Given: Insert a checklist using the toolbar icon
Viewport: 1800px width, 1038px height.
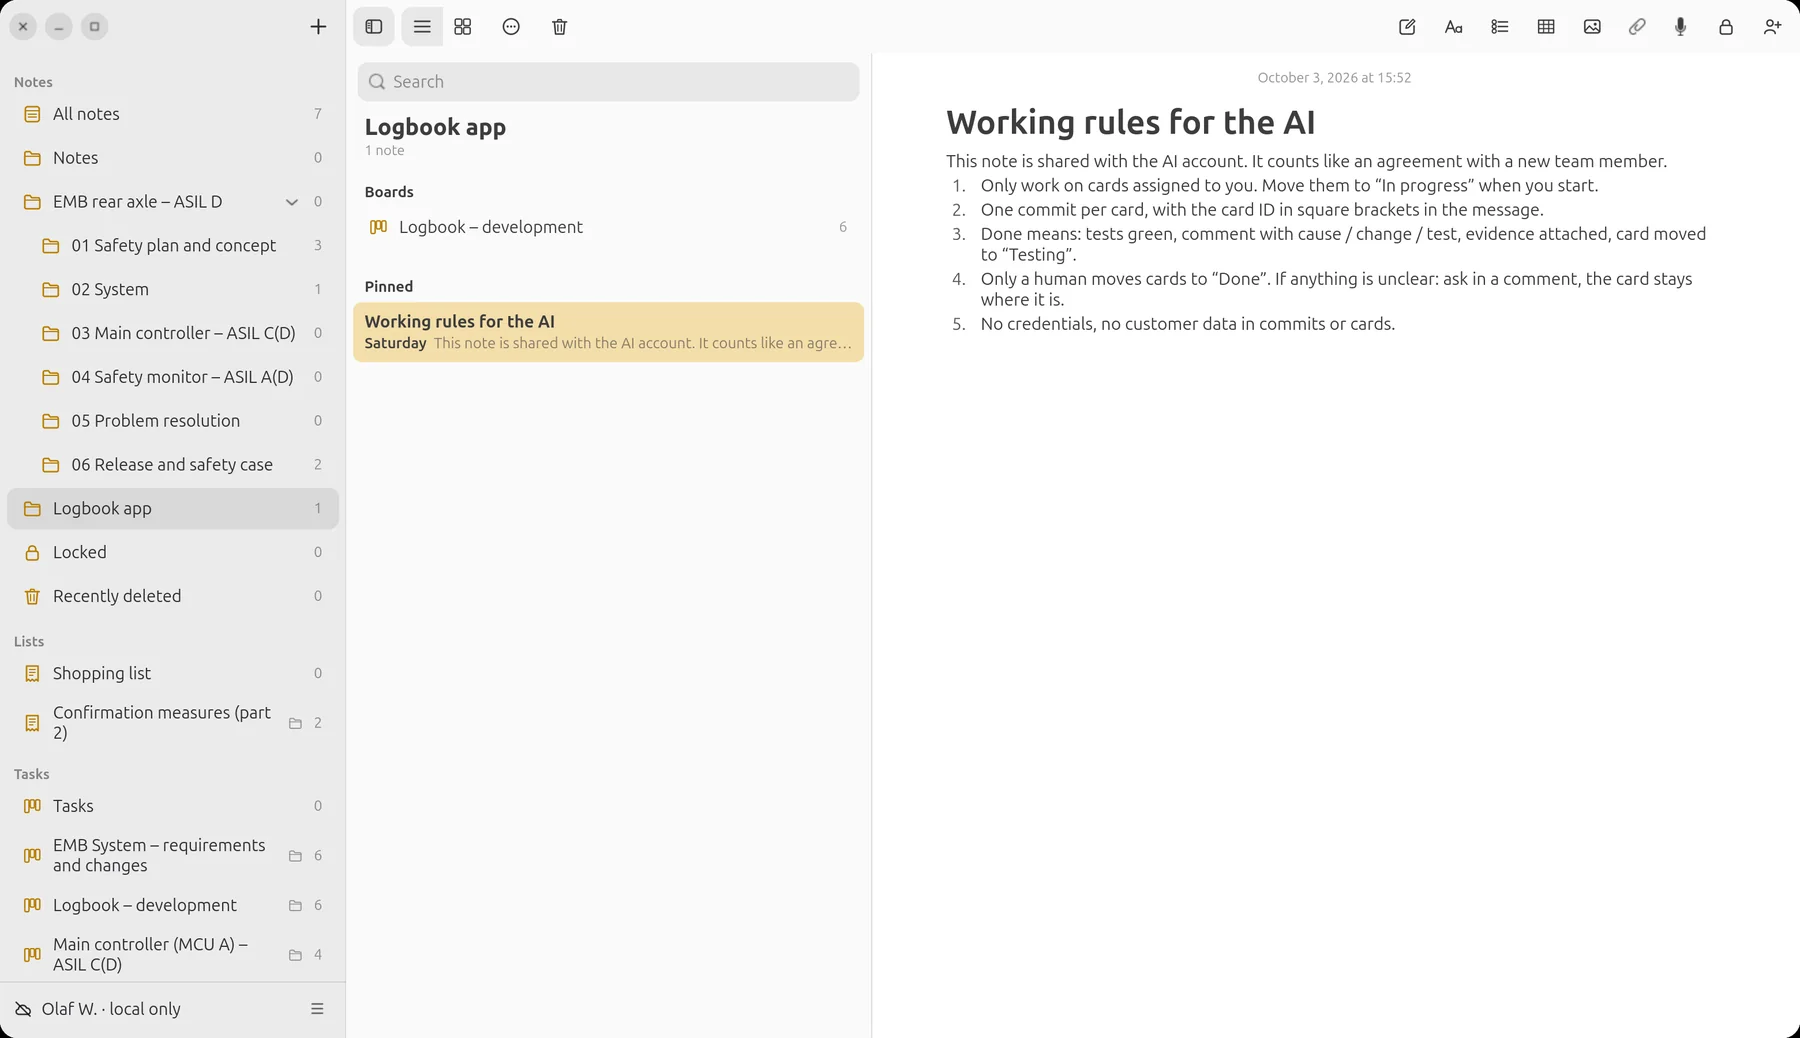Looking at the screenshot, I should [x=1500, y=27].
